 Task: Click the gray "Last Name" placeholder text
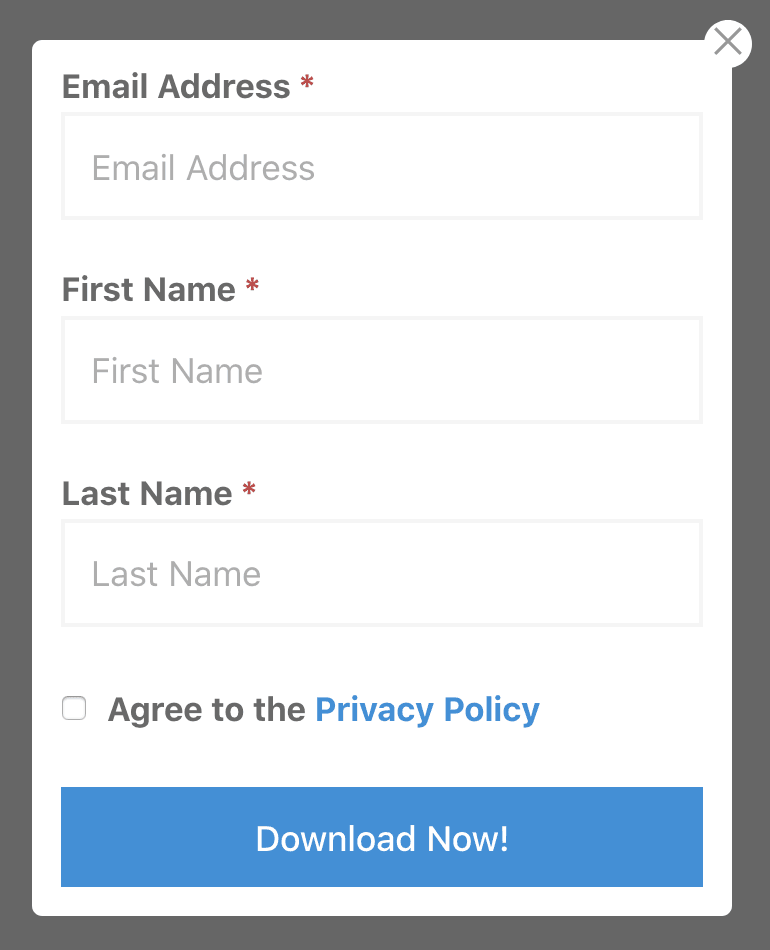click(x=176, y=575)
